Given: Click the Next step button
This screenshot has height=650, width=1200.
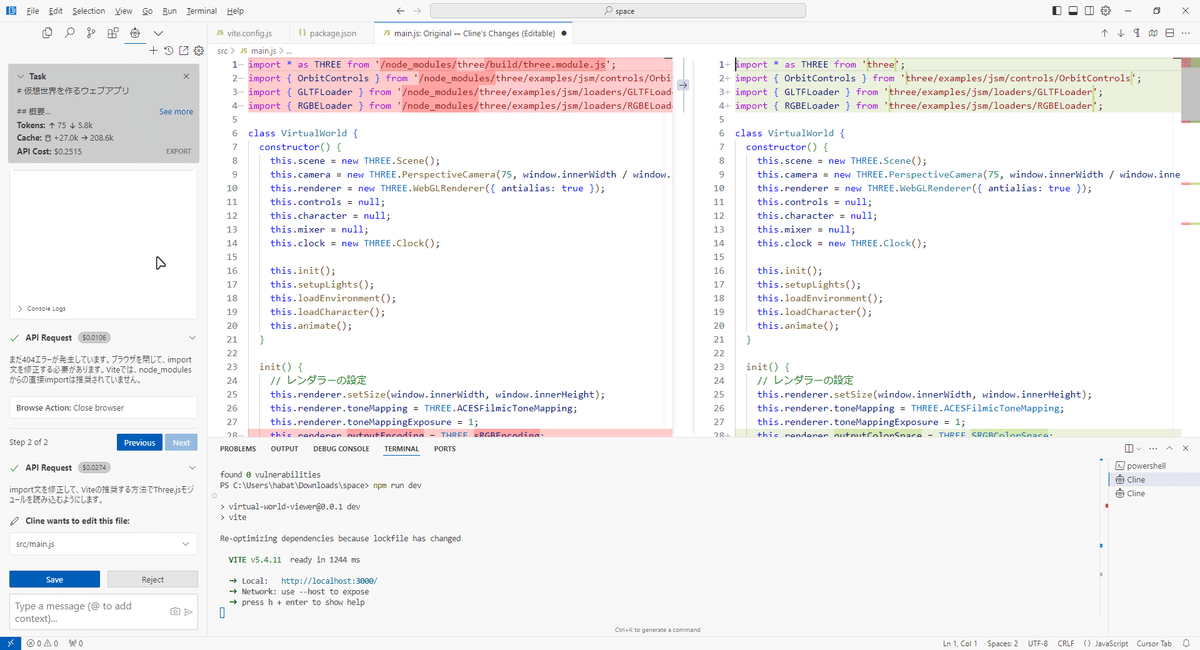Looking at the screenshot, I should (x=181, y=442).
